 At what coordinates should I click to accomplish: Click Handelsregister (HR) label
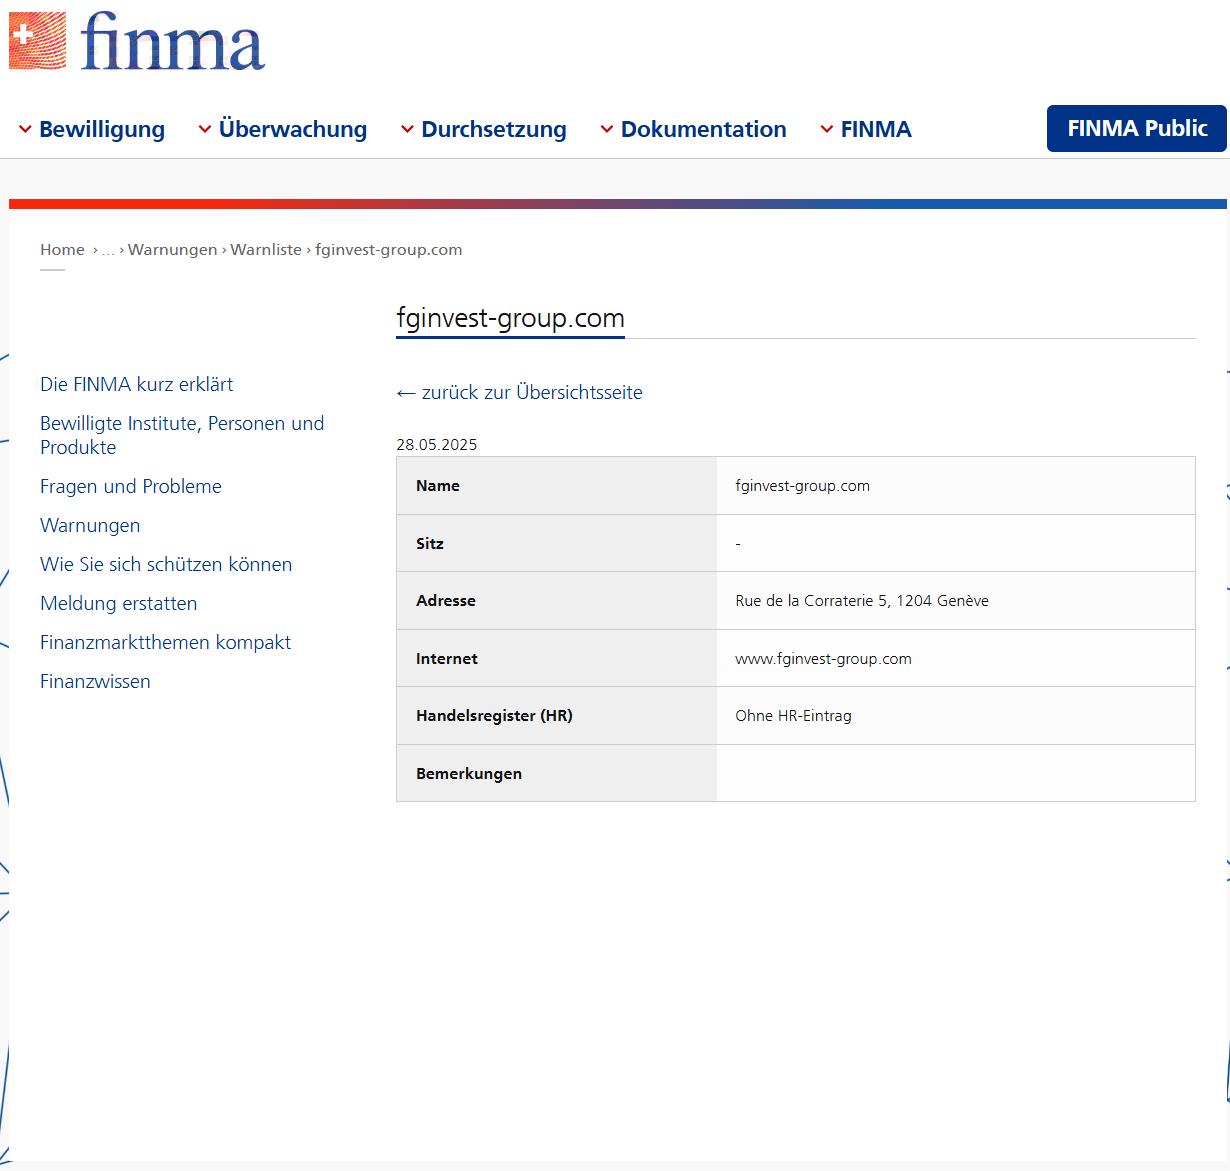tap(494, 716)
